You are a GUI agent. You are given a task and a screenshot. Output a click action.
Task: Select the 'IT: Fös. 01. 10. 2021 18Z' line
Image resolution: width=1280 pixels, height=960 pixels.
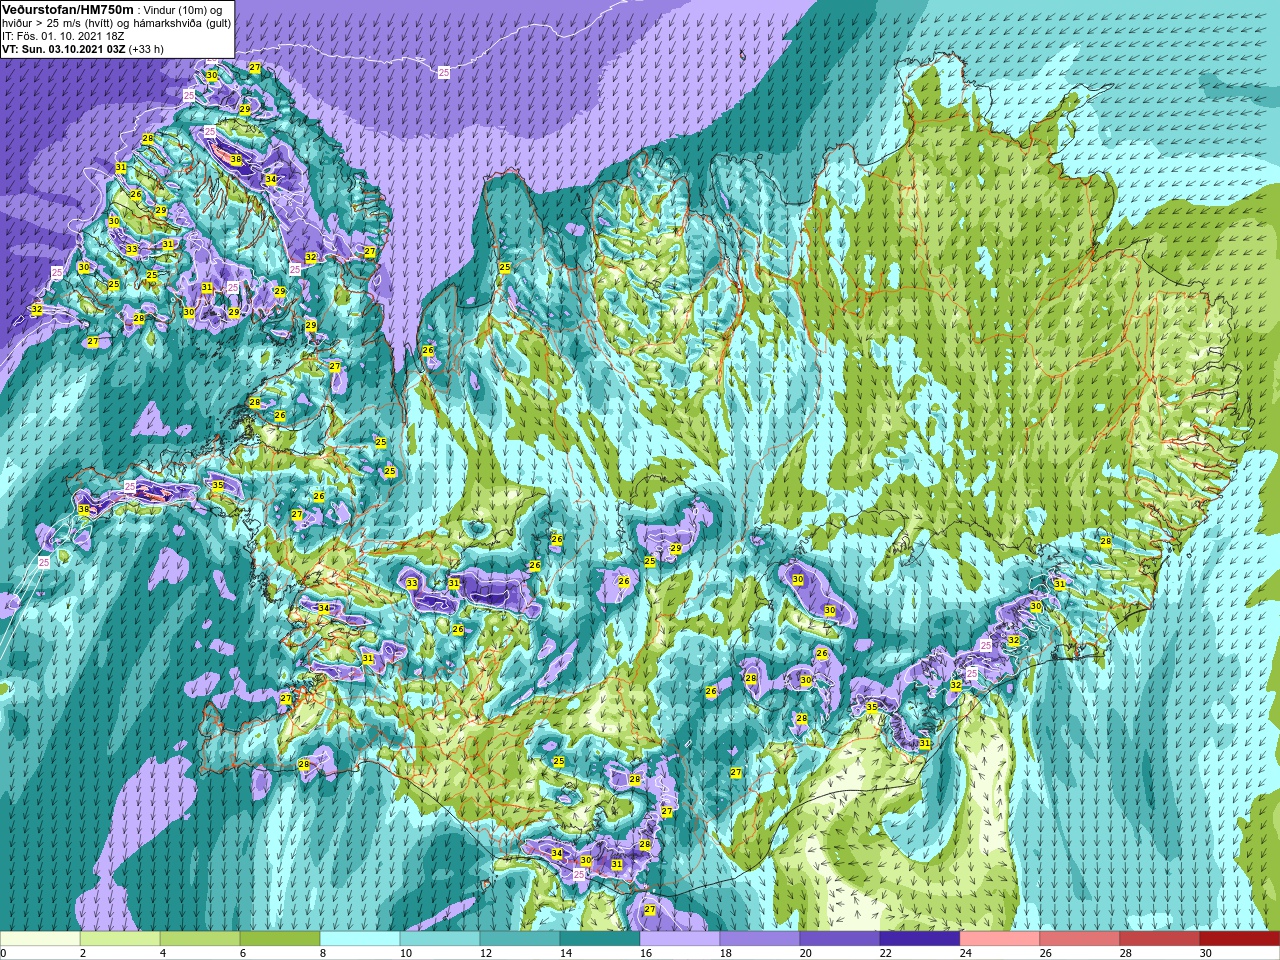(x=63, y=36)
